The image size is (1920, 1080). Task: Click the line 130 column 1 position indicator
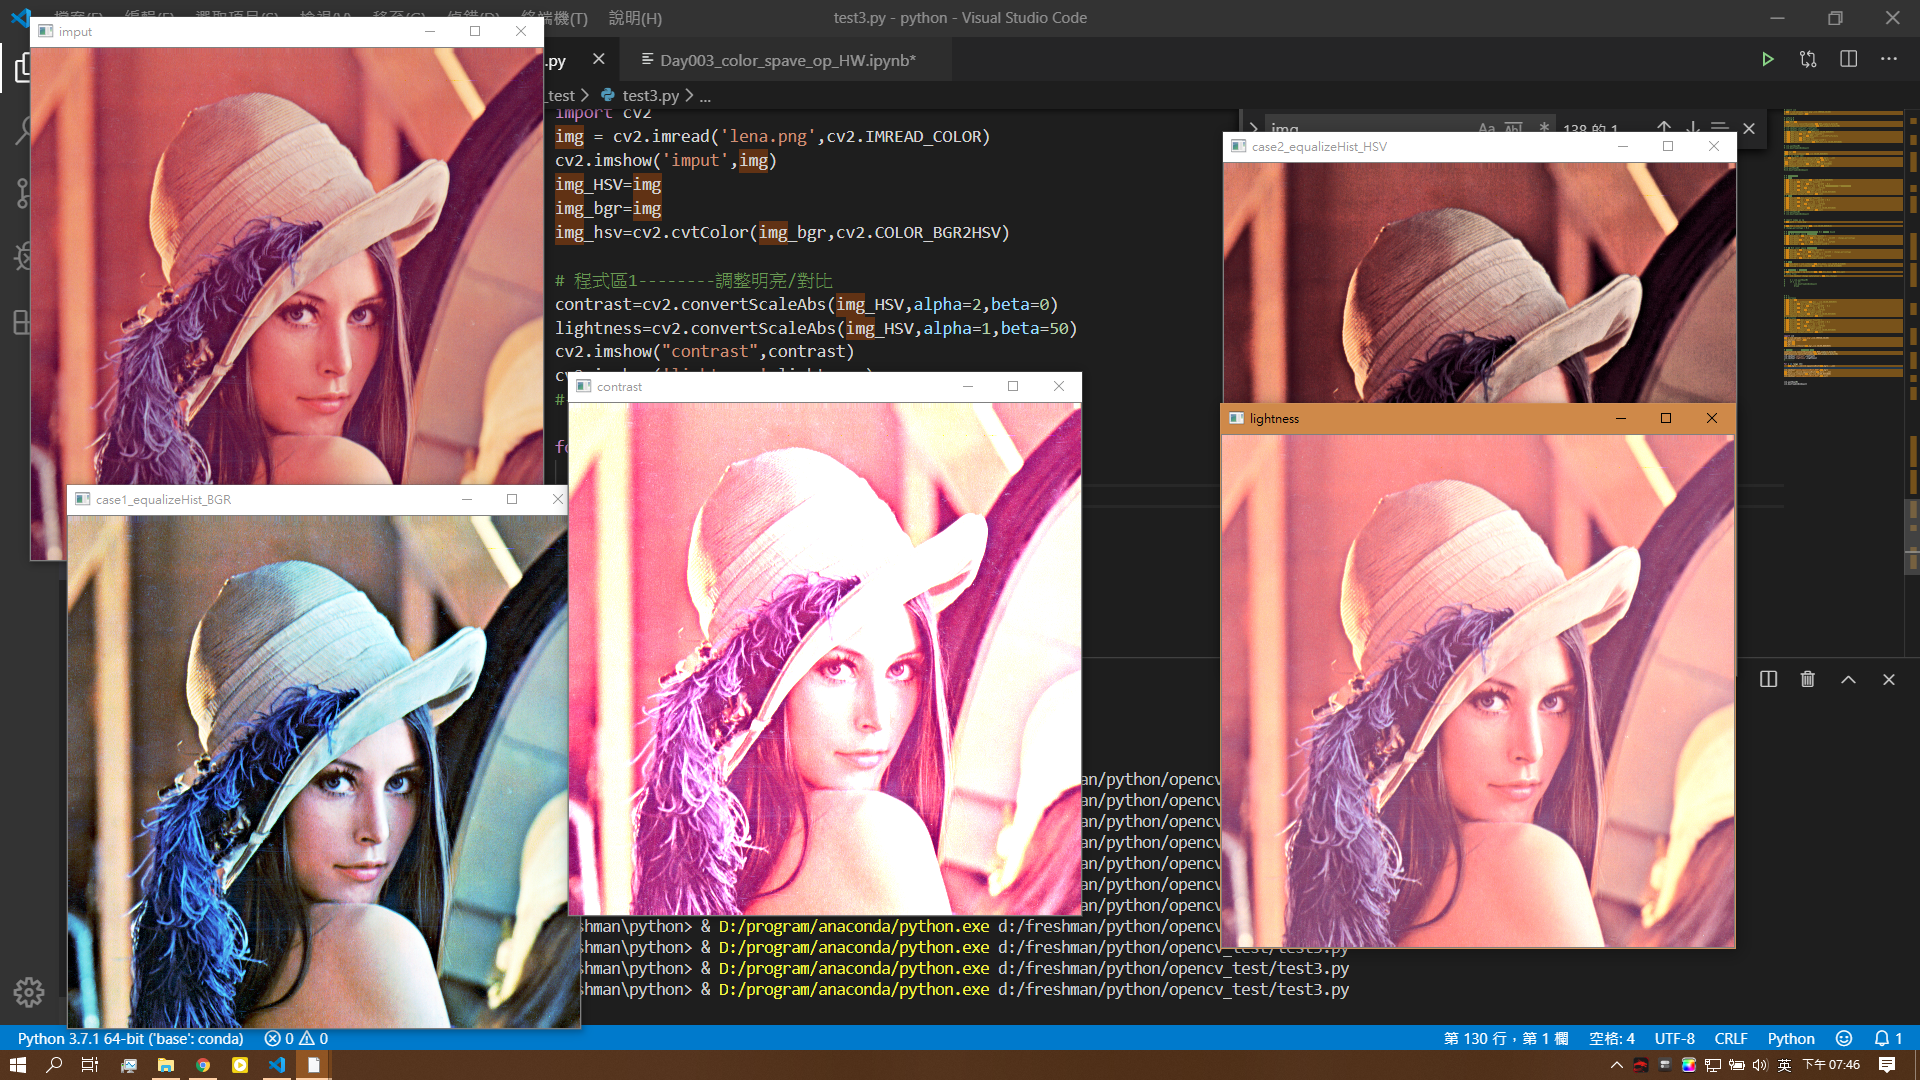tap(1505, 1038)
